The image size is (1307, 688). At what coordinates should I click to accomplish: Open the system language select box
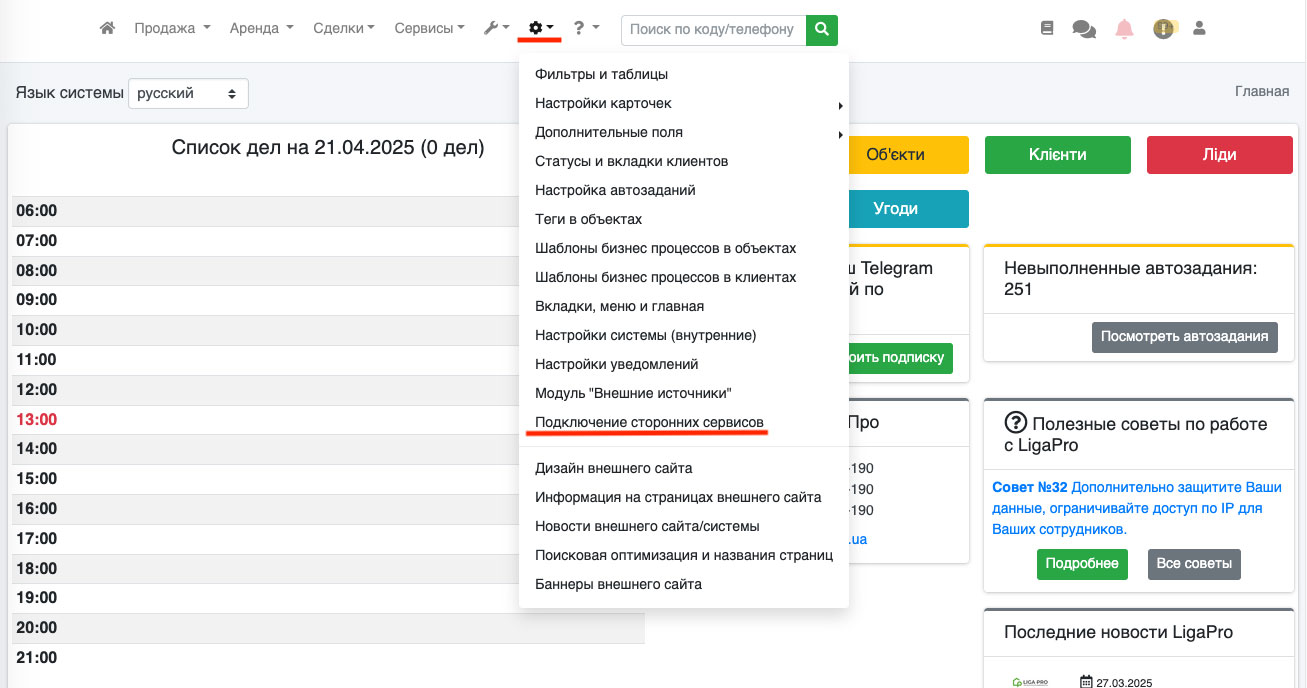188,93
